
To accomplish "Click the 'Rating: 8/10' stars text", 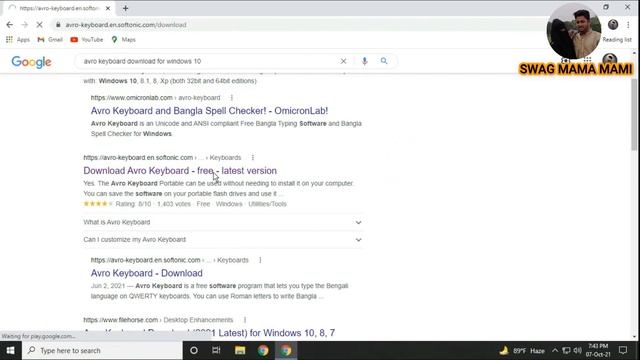I will click(x=117, y=204).
